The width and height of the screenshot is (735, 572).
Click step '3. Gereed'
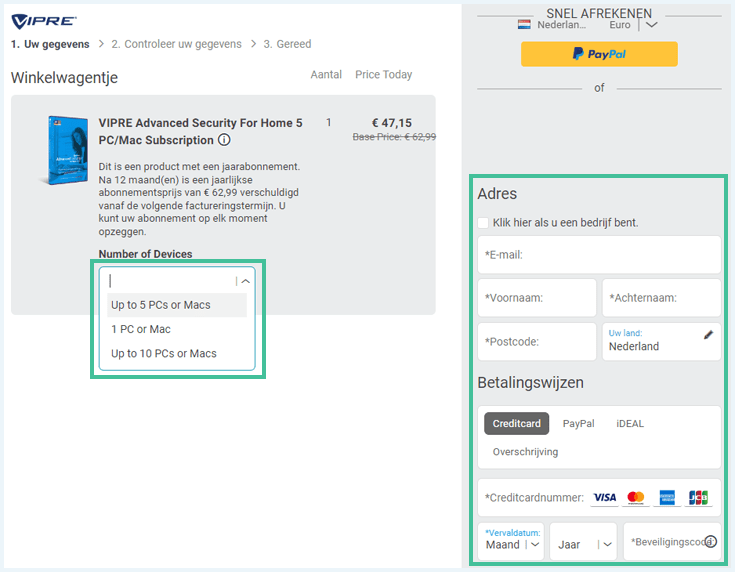pos(287,44)
